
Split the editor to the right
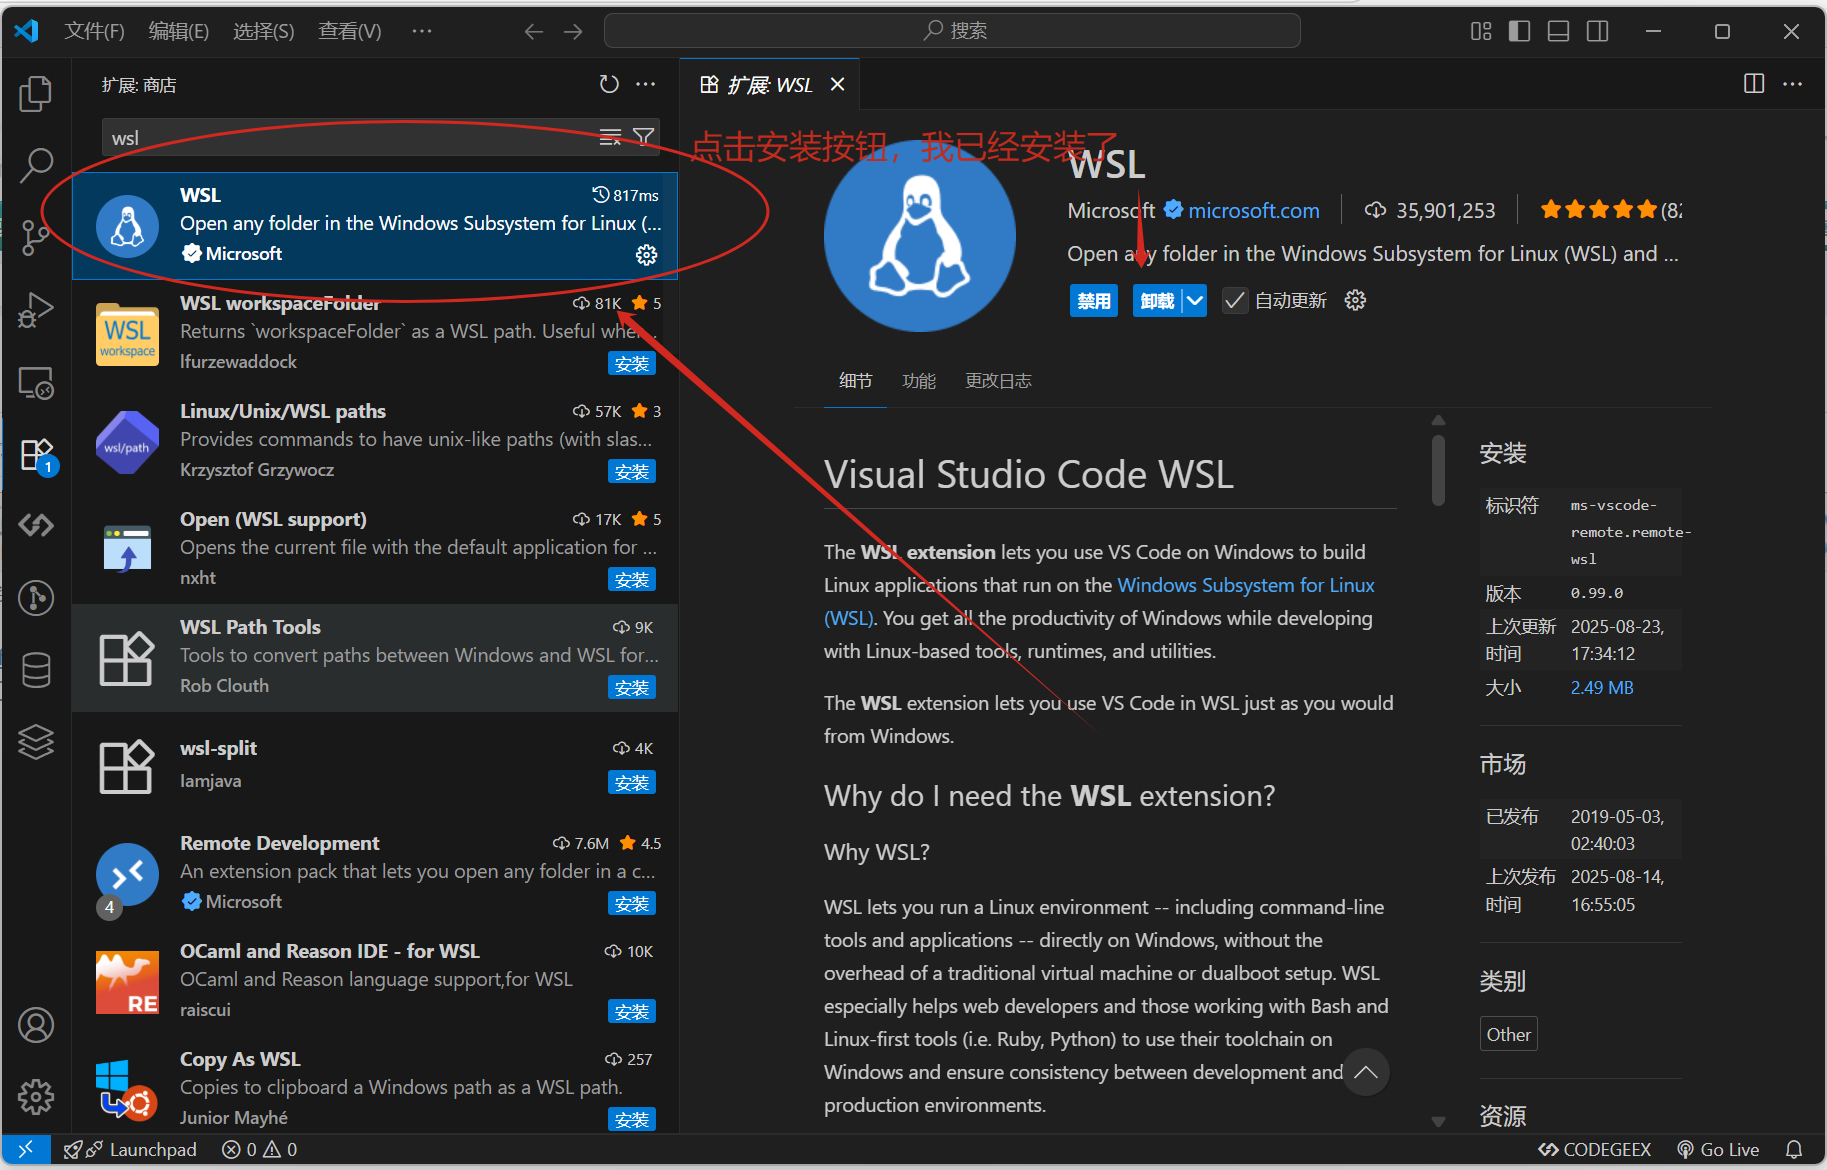tap(1754, 84)
